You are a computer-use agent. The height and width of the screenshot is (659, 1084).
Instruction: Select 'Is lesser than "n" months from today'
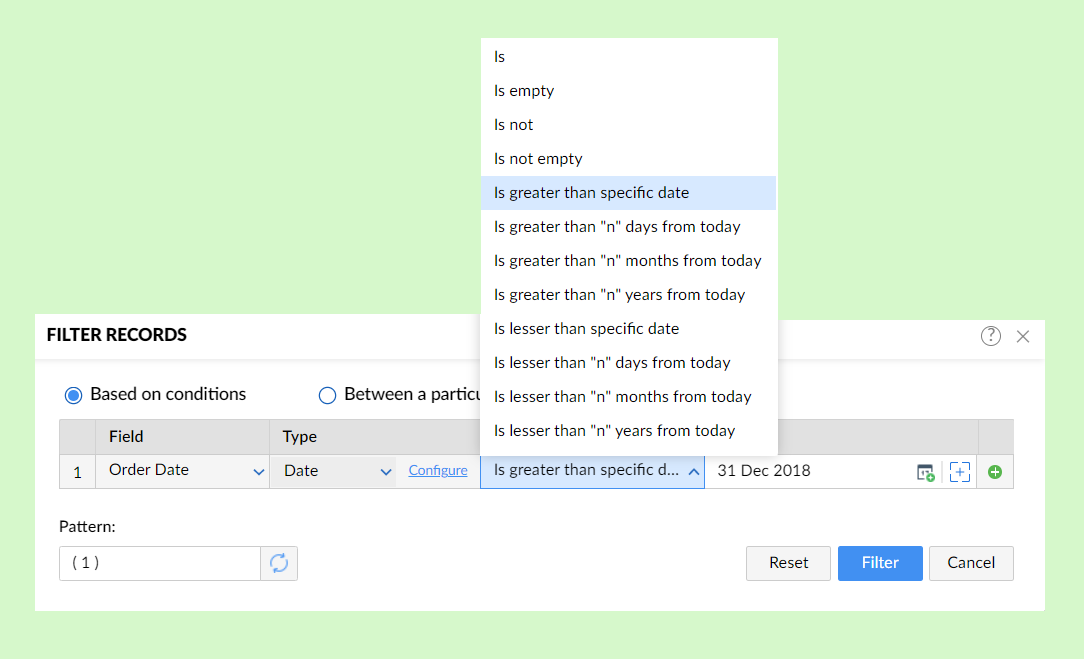[x=628, y=396]
